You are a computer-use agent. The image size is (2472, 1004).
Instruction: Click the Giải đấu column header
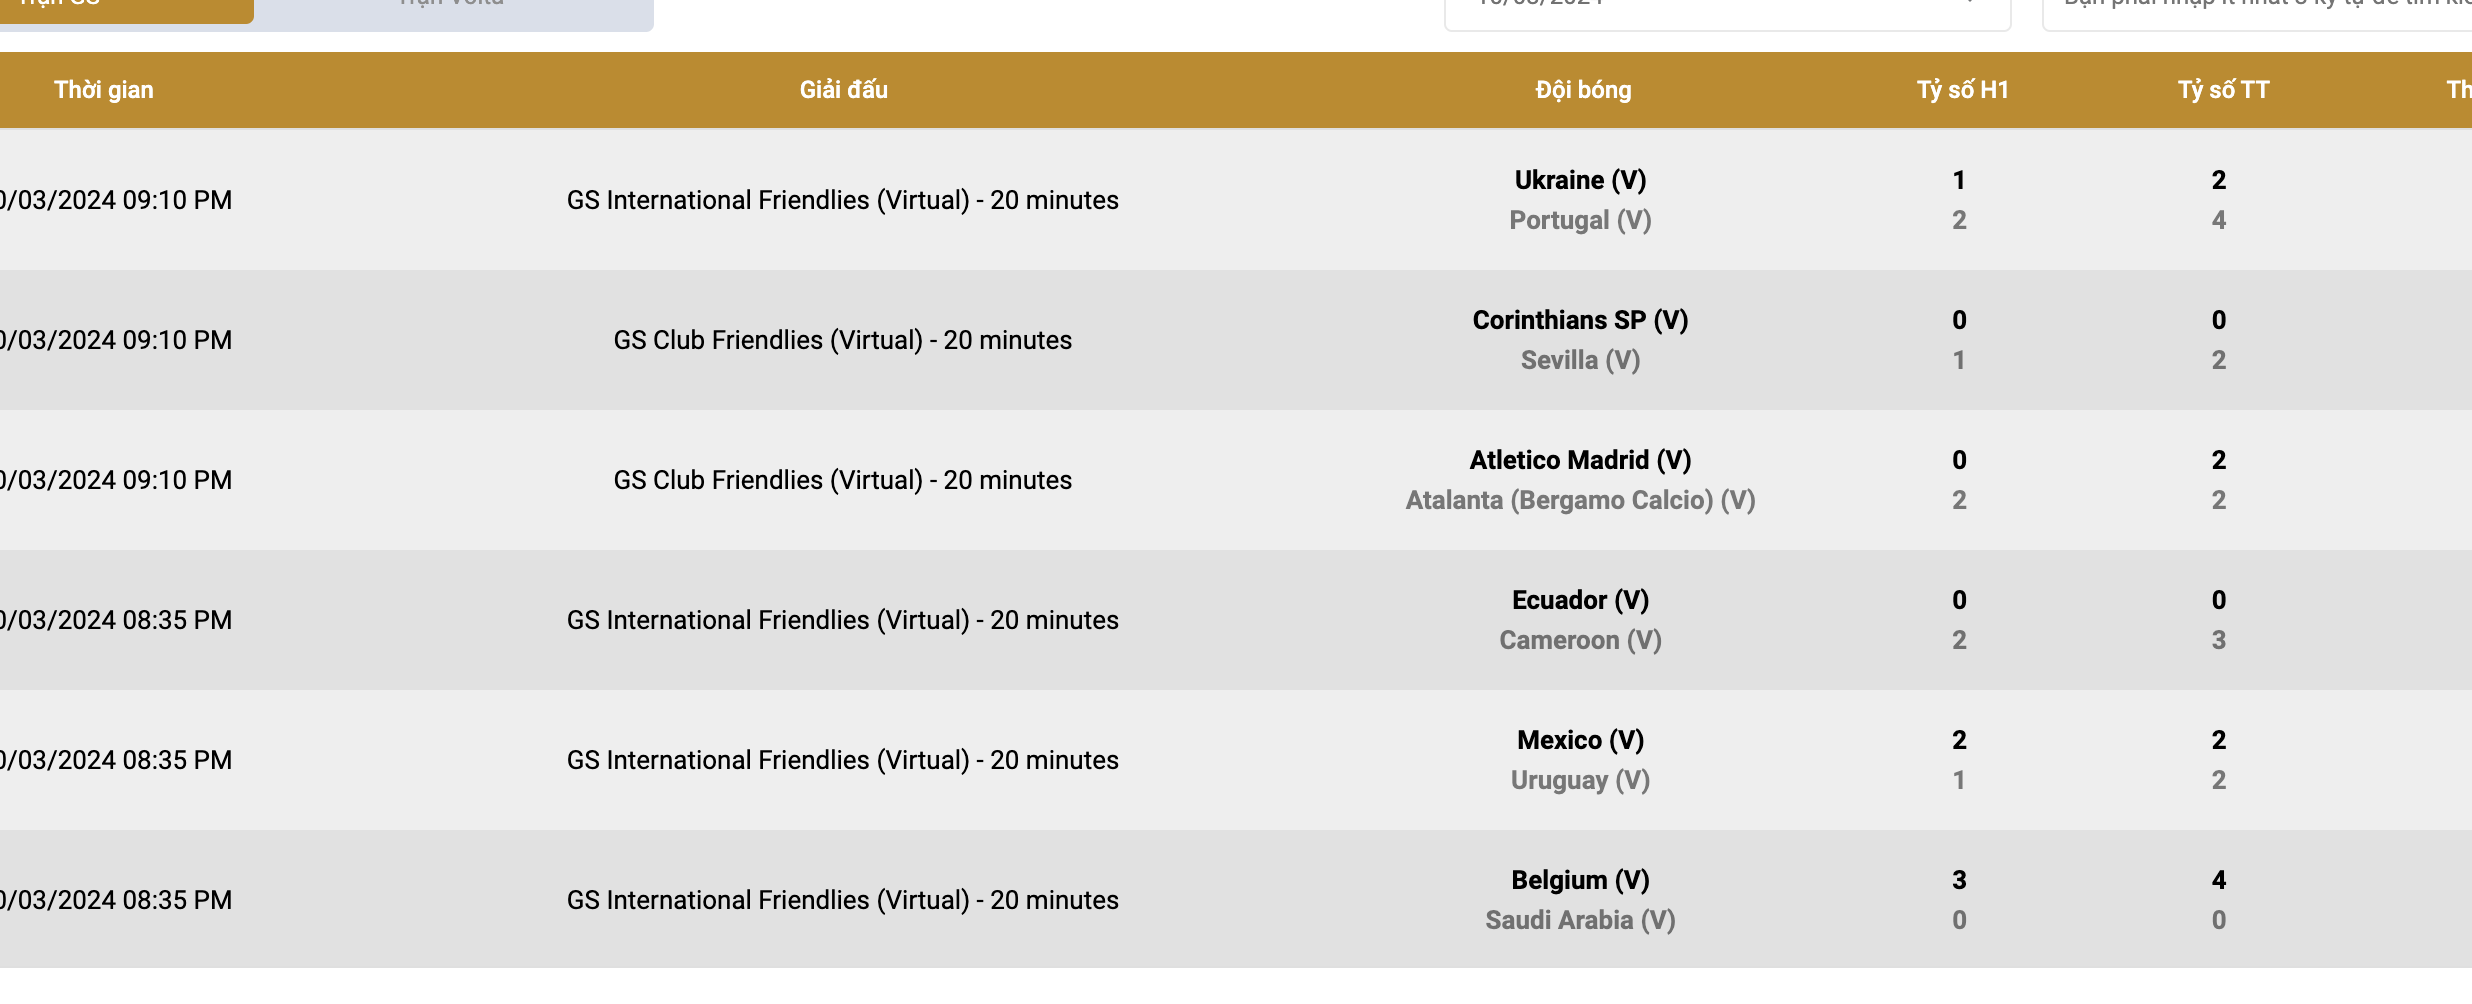click(x=843, y=90)
